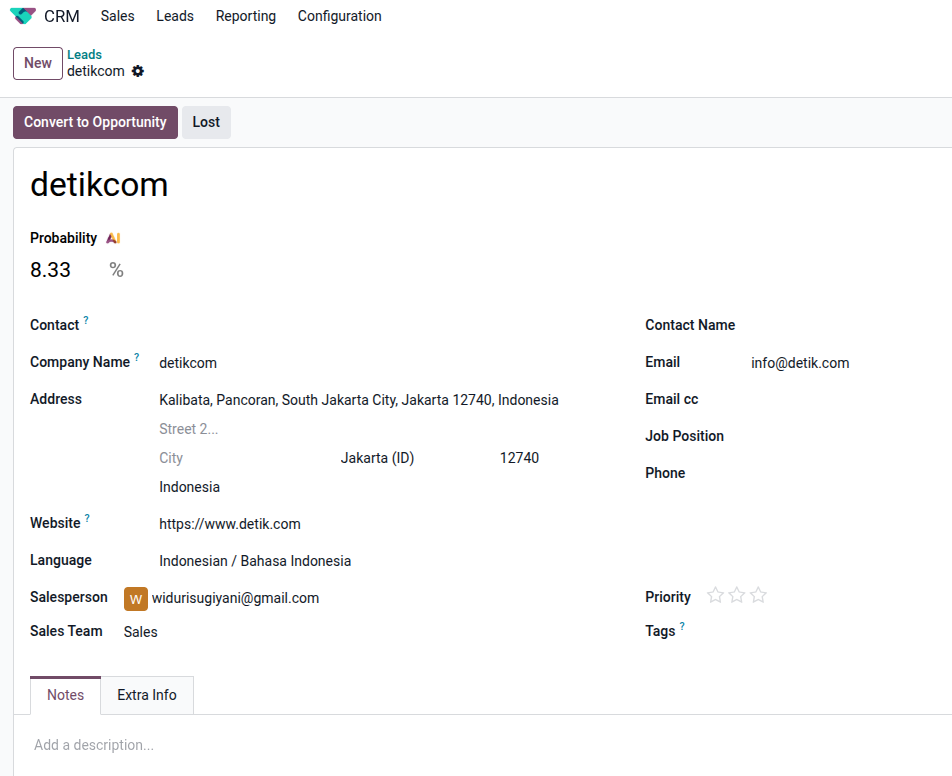This screenshot has height=776, width=952.
Task: Set priority to two stars
Action: coord(737,596)
